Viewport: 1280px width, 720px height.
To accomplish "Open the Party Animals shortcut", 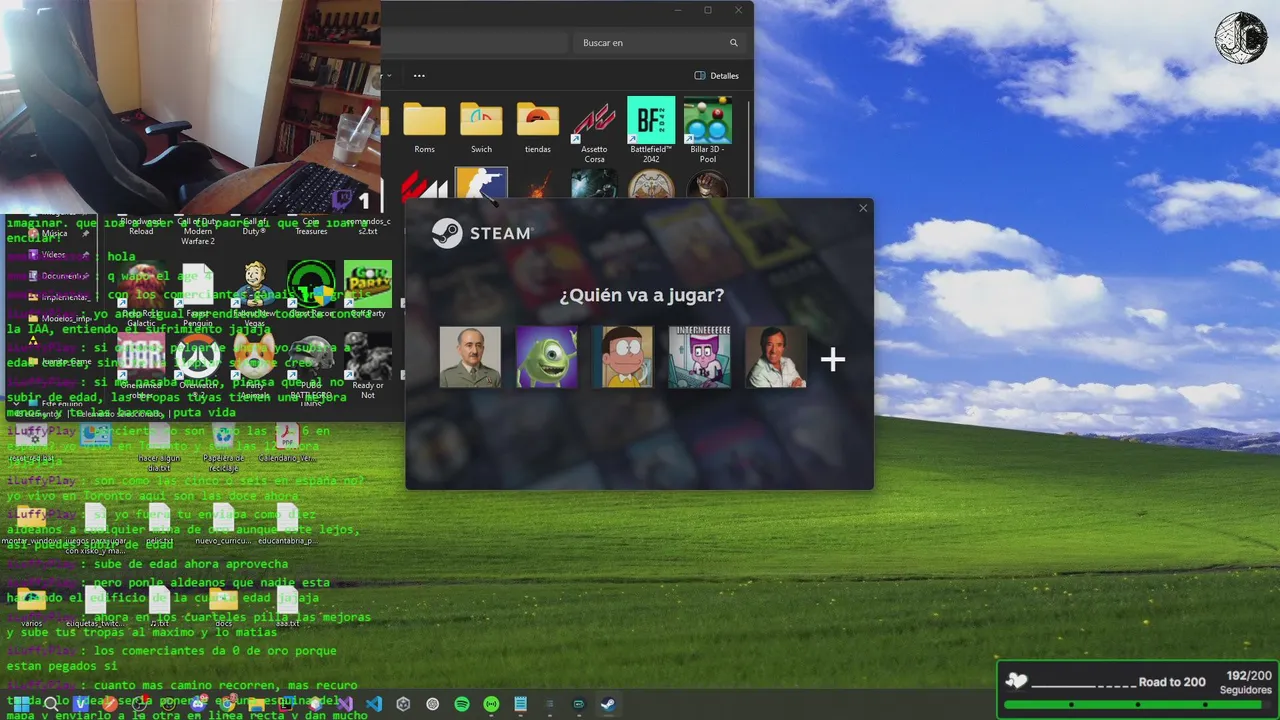I will click(x=253, y=366).
